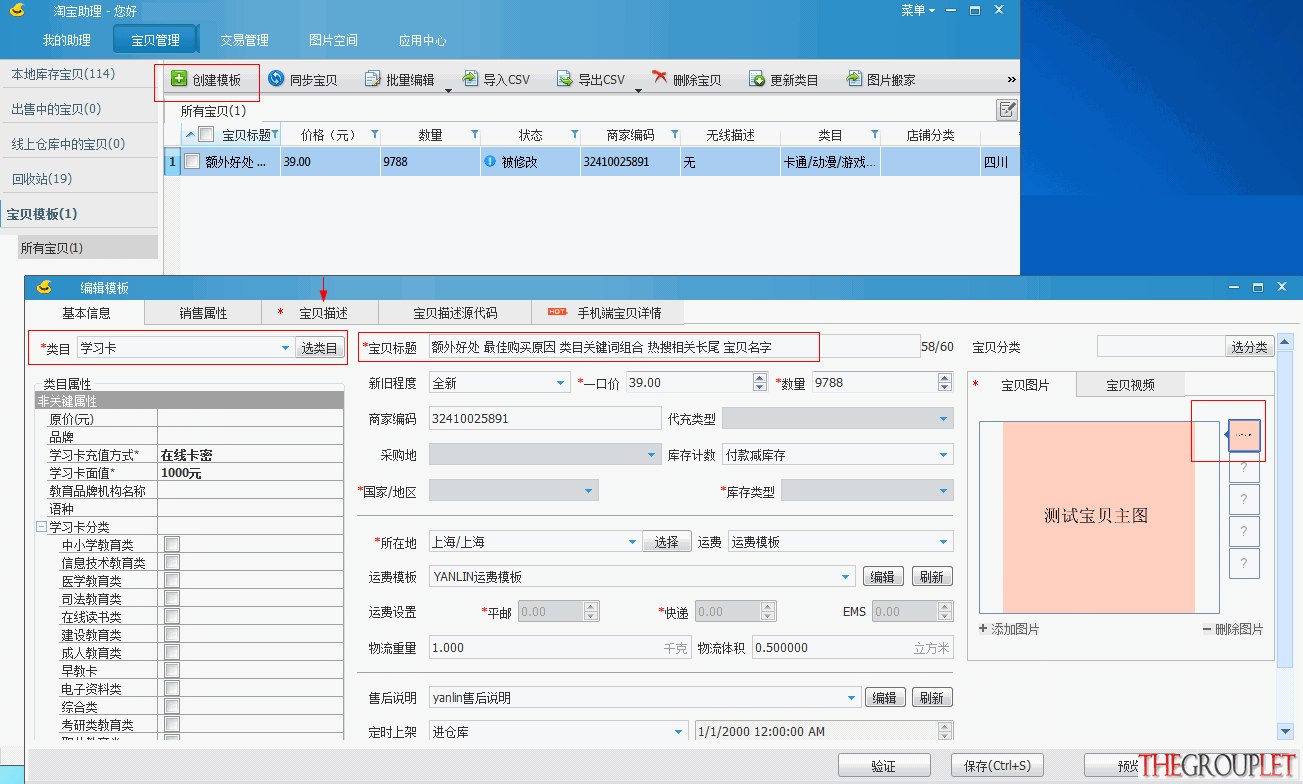Click the 同步宝贝 sync icon
1303x784 pixels.
[x=276, y=79]
